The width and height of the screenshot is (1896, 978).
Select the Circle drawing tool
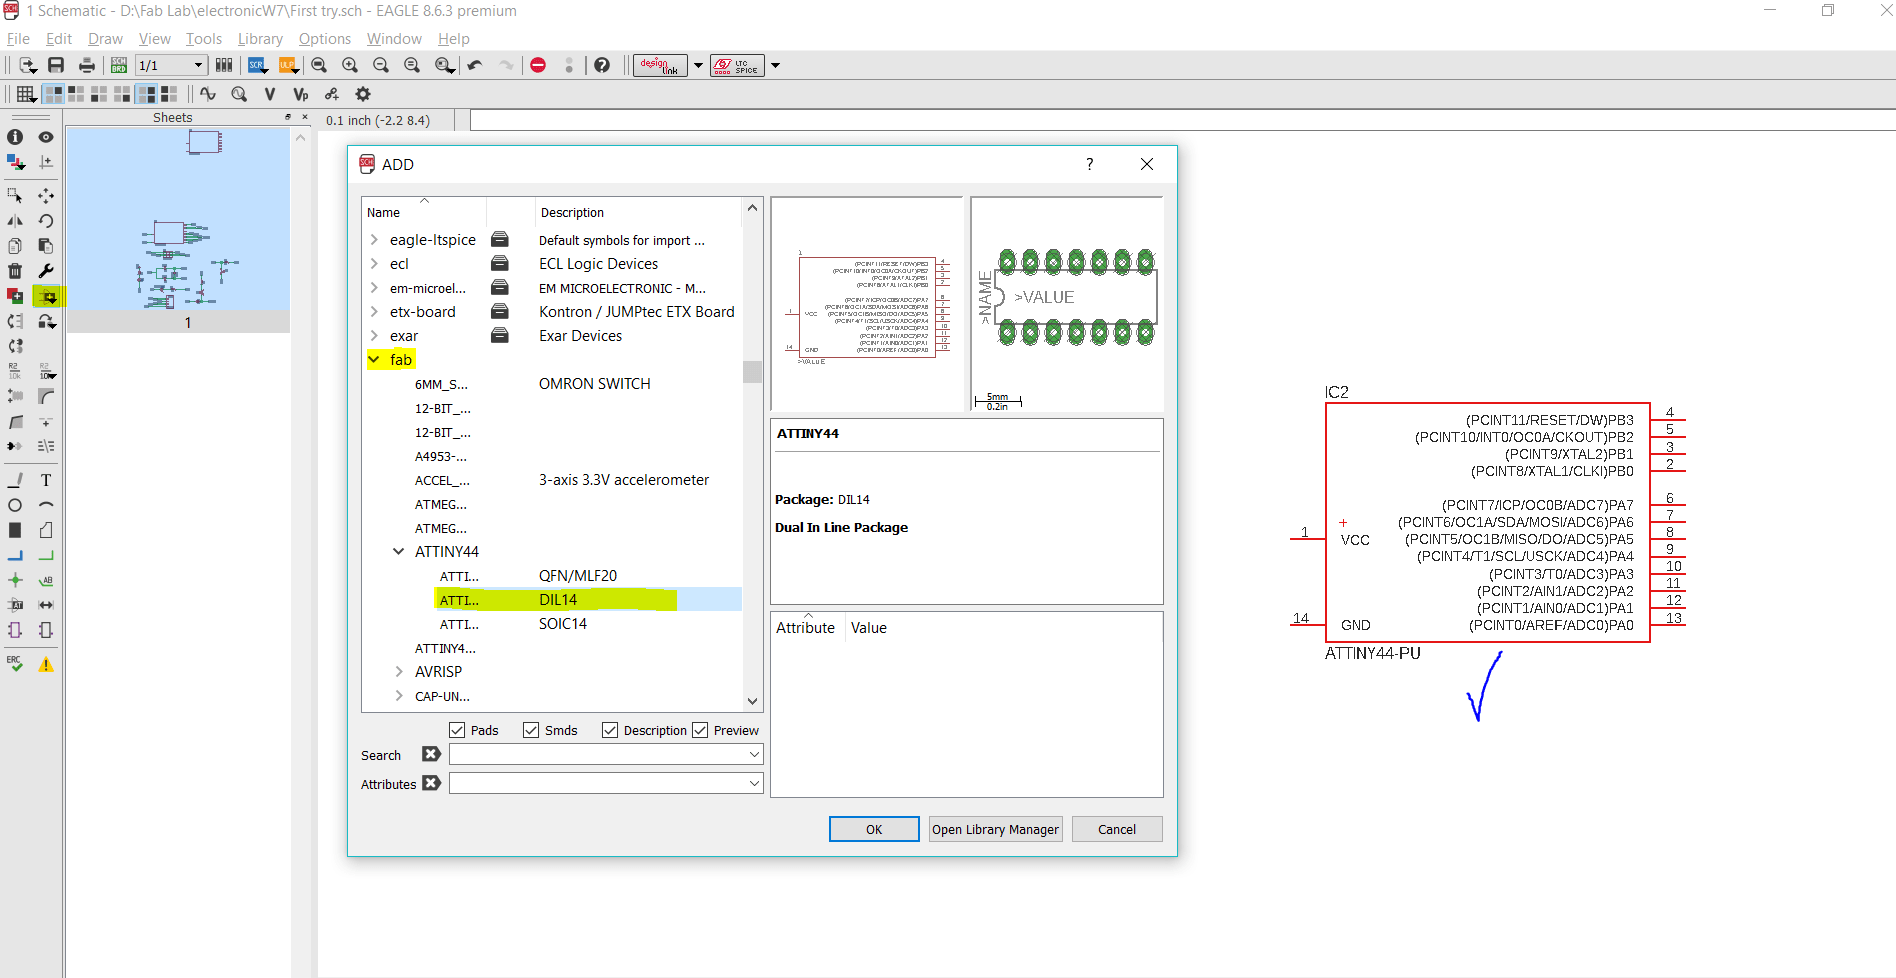coord(15,505)
